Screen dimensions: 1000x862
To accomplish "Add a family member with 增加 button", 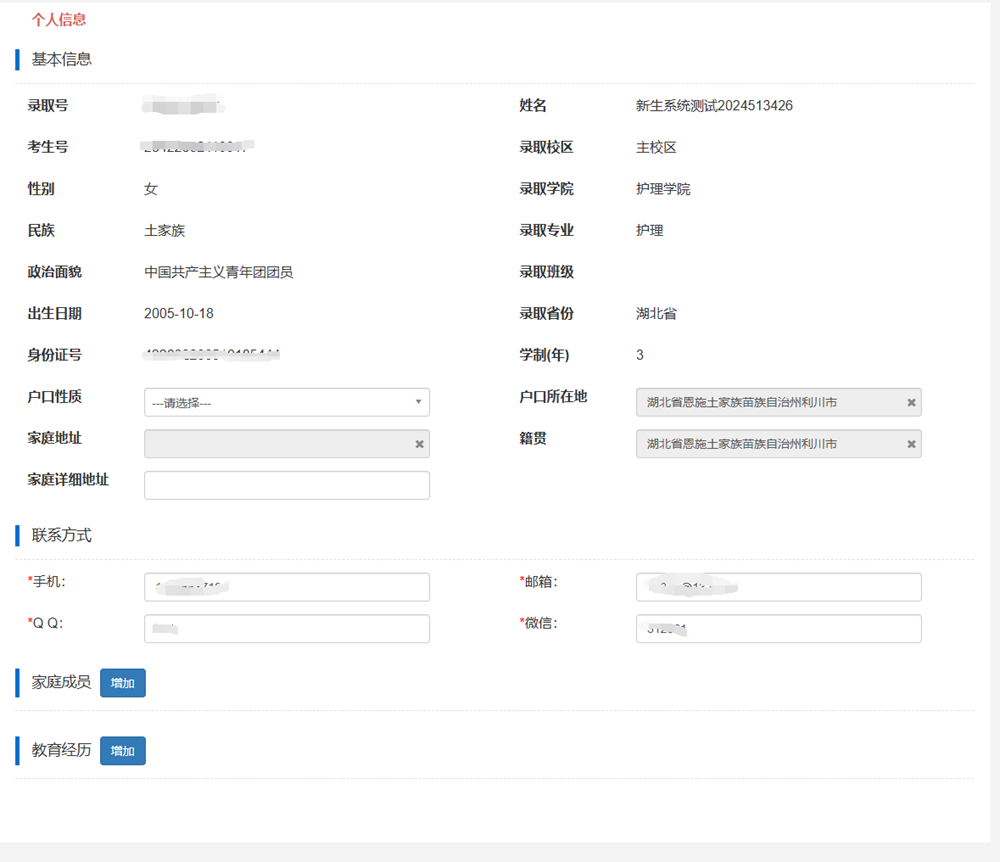I will point(123,683).
